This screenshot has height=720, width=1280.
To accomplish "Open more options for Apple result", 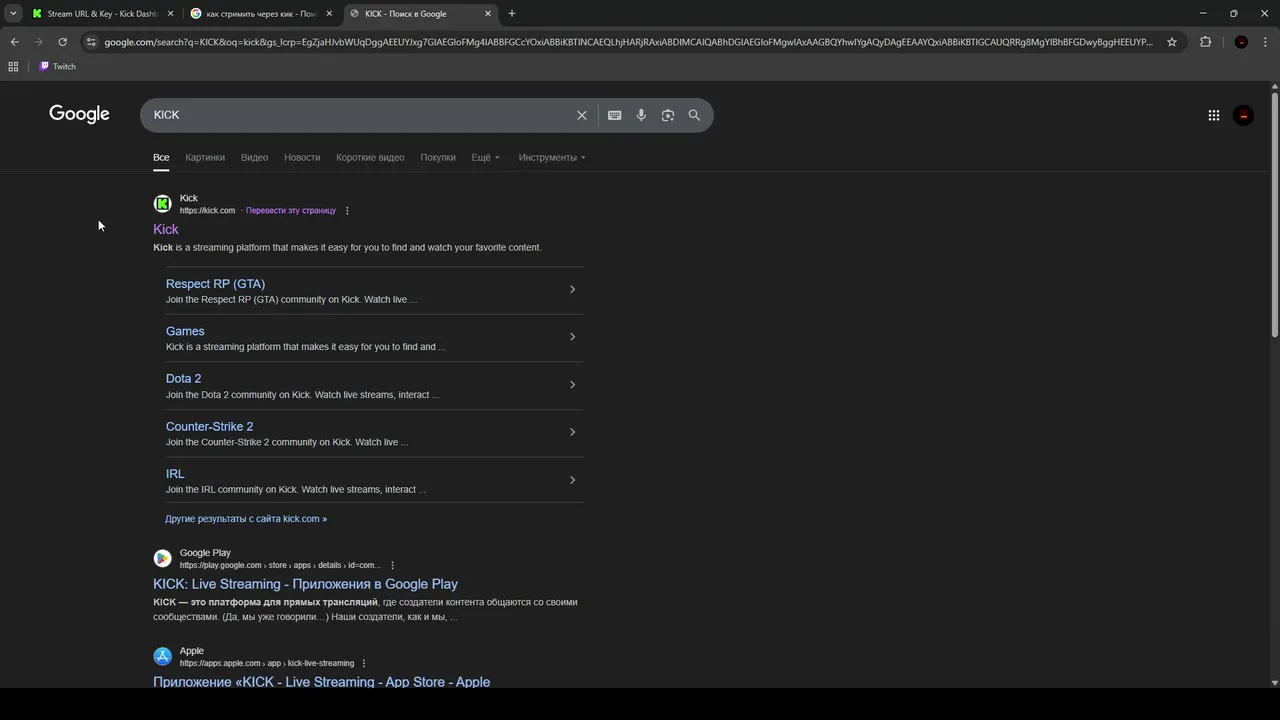I will tap(364, 664).
